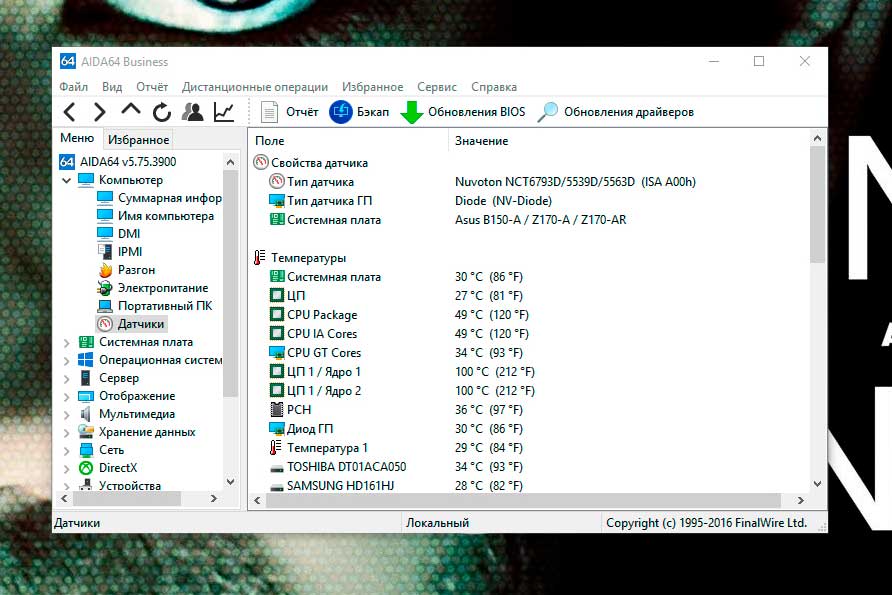Image resolution: width=892 pixels, height=595 pixels.
Task: Click the green BIOS update arrow icon
Action: click(x=411, y=112)
